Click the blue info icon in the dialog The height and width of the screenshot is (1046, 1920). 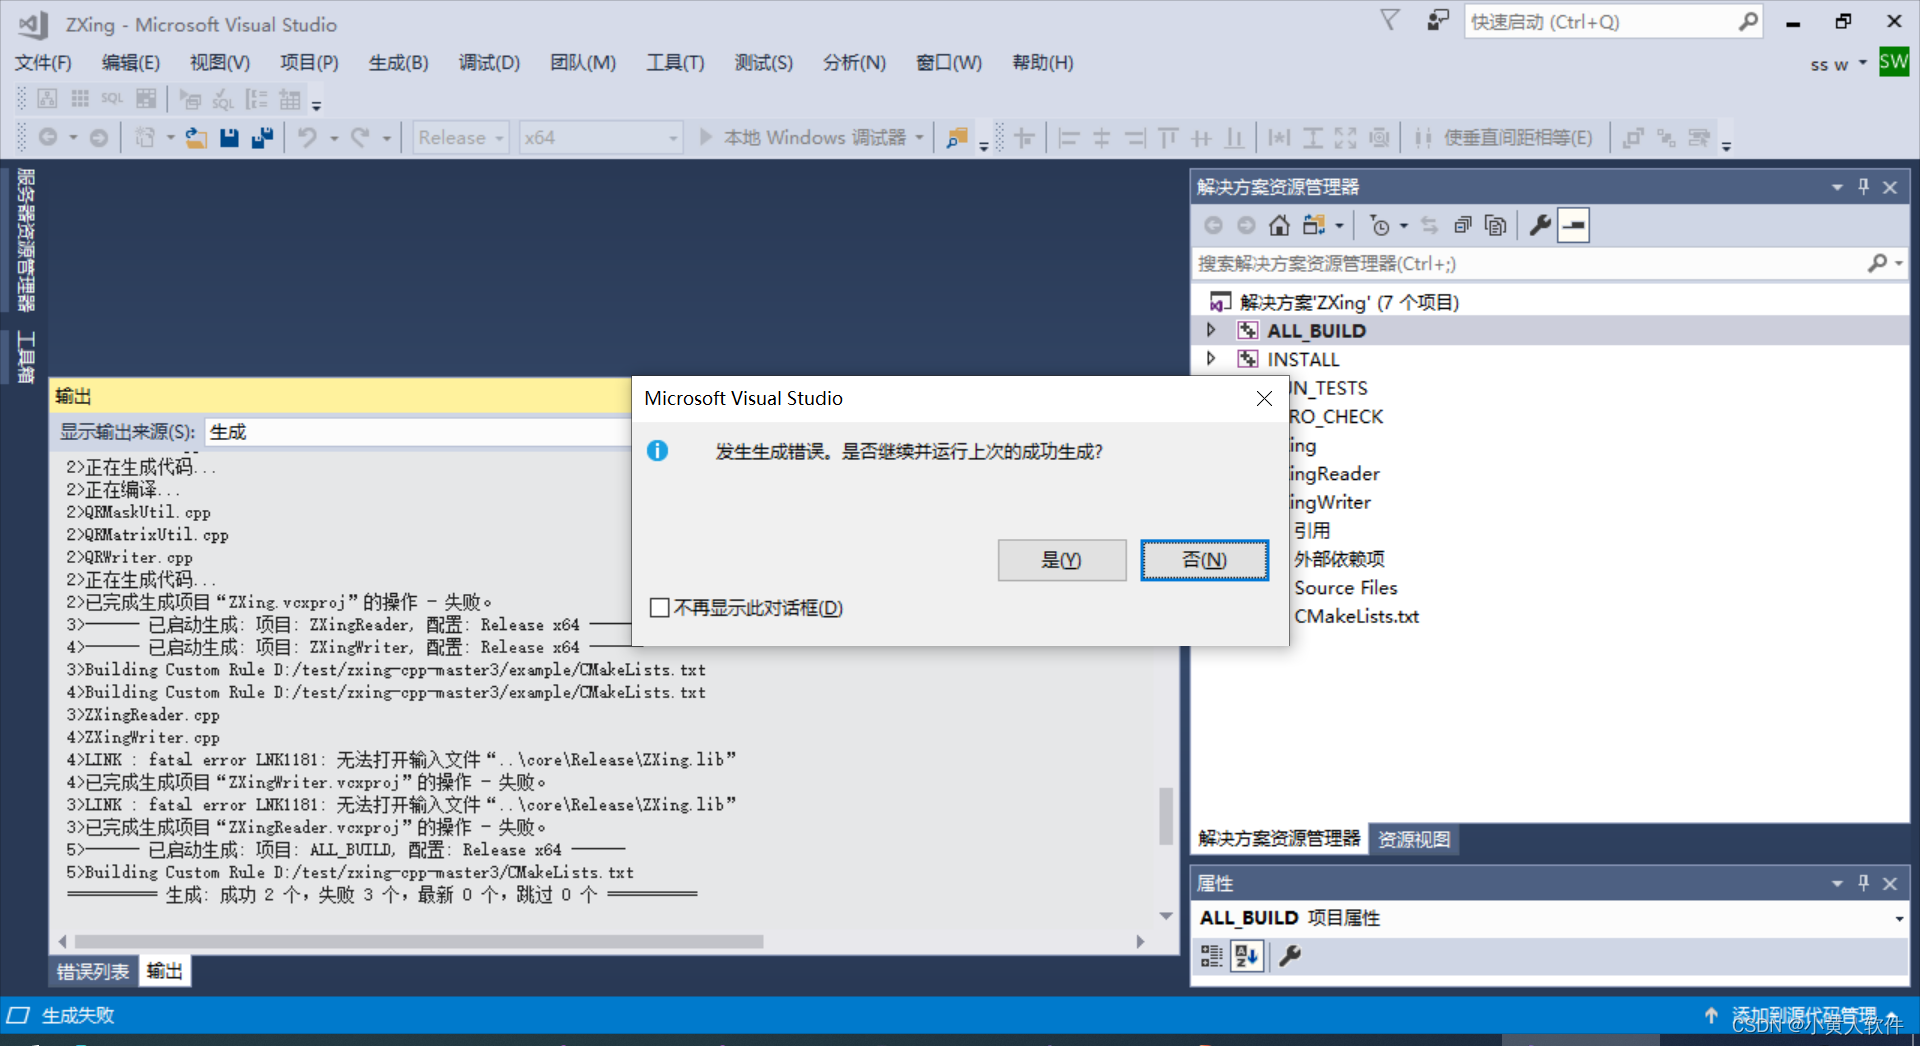pyautogui.click(x=657, y=451)
